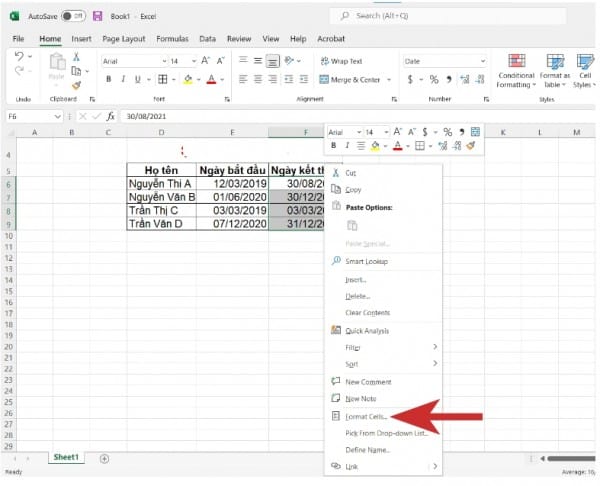Image resolution: width=600 pixels, height=486 pixels.
Task: Toggle Top Align in ribbon
Action: (x=243, y=61)
